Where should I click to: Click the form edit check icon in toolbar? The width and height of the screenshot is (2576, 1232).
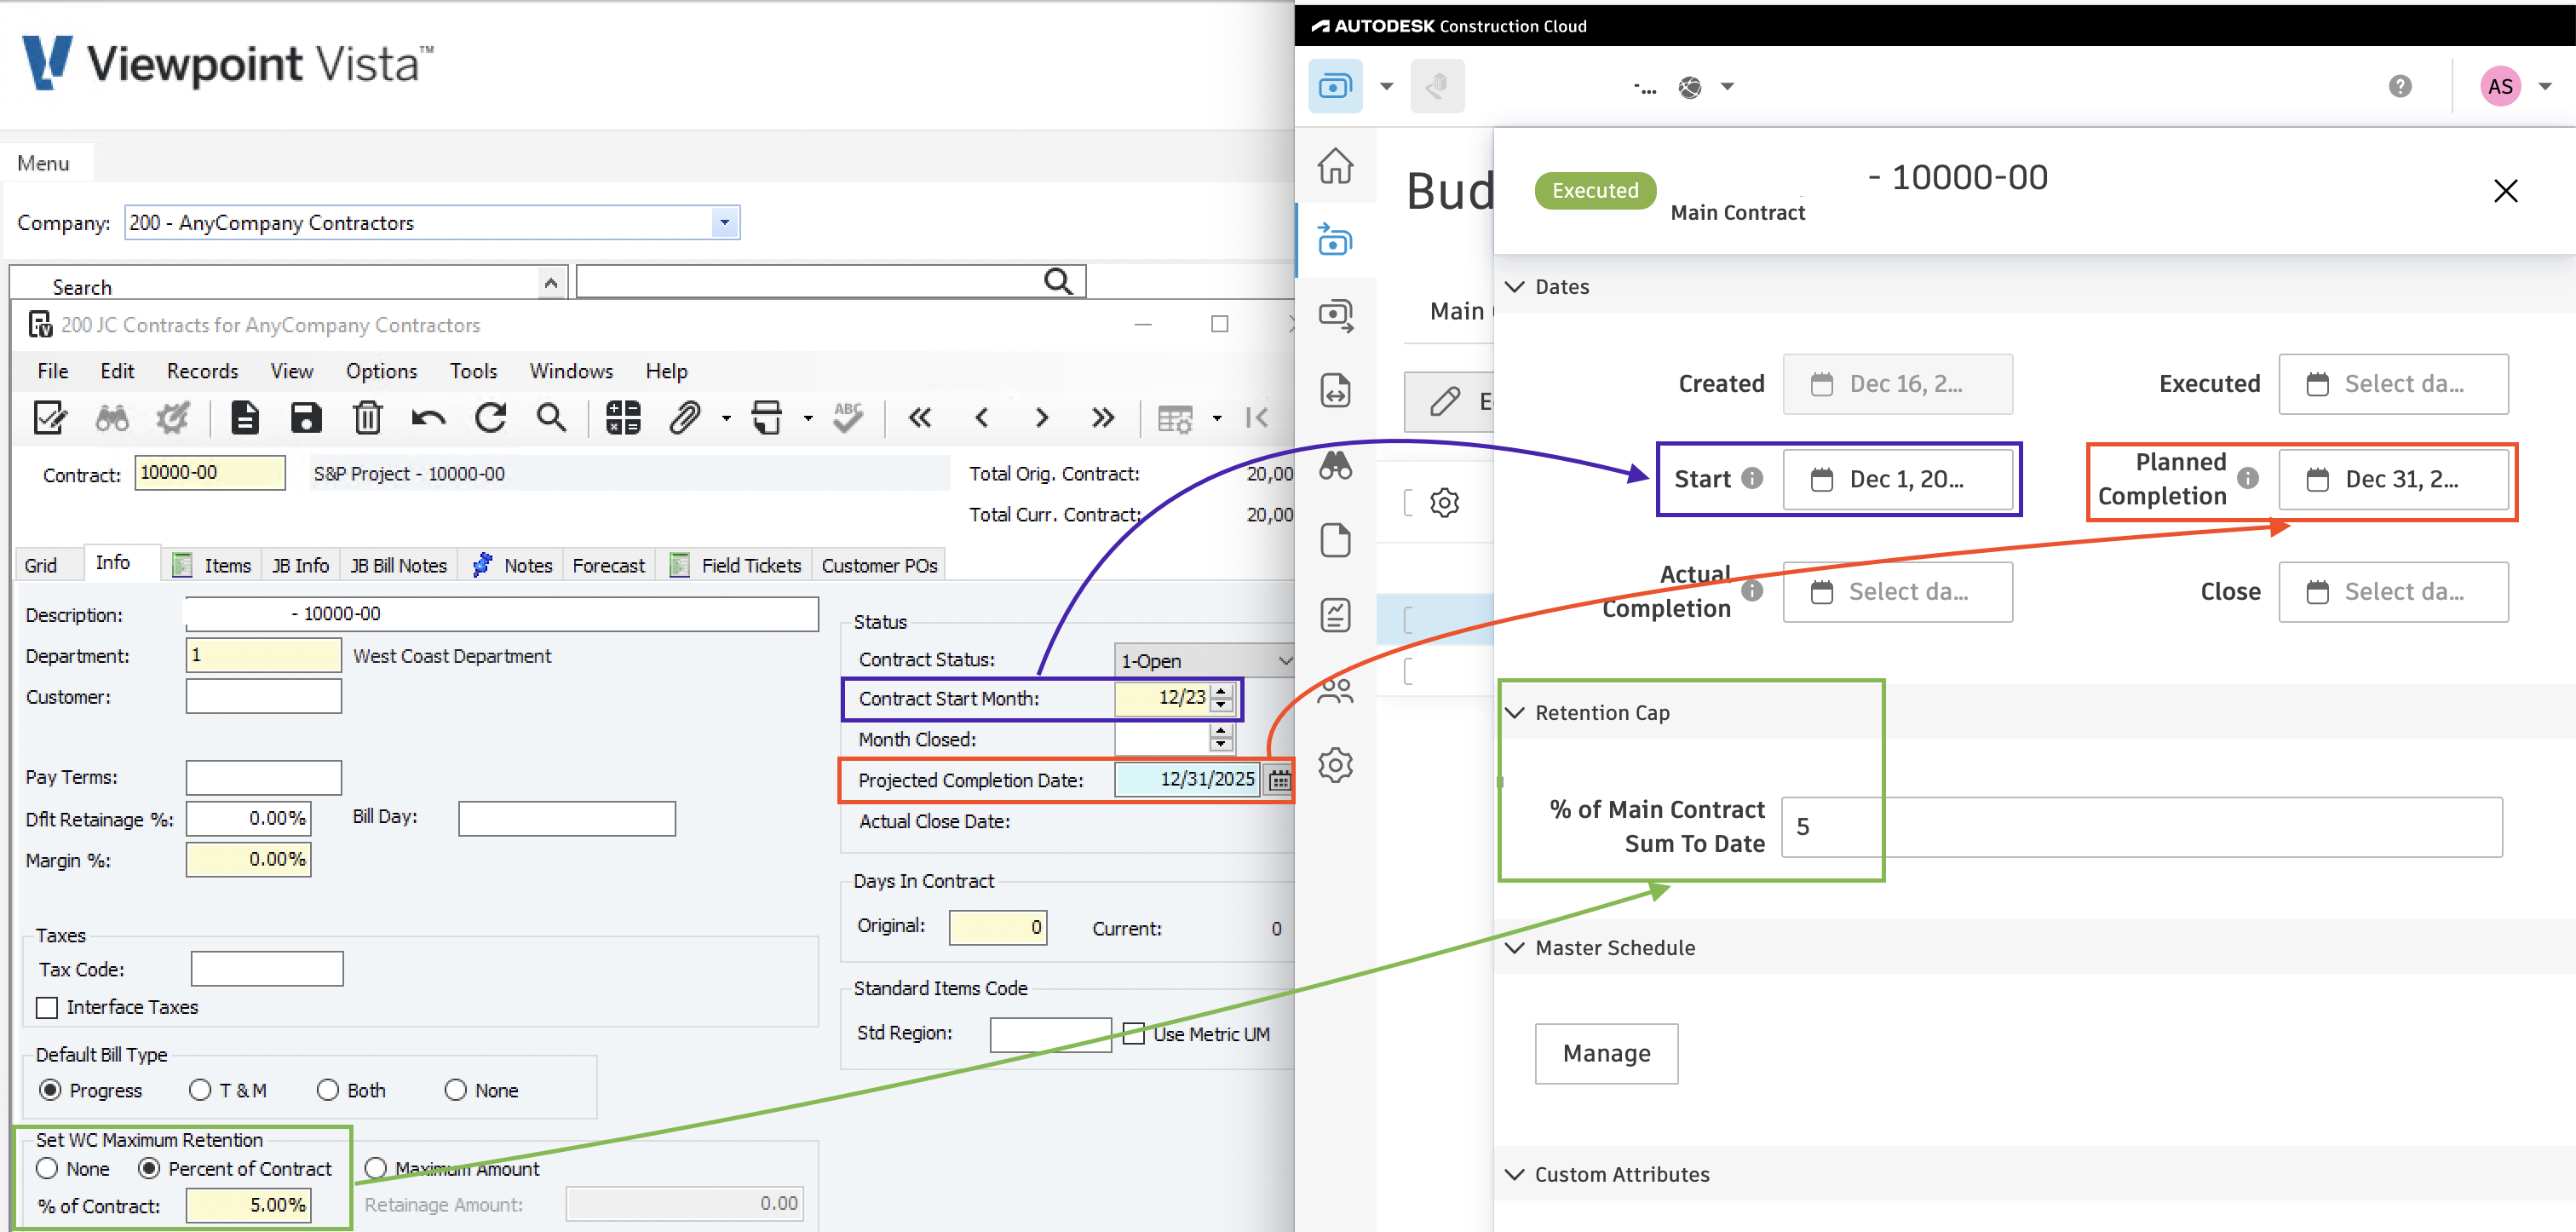tap(50, 418)
